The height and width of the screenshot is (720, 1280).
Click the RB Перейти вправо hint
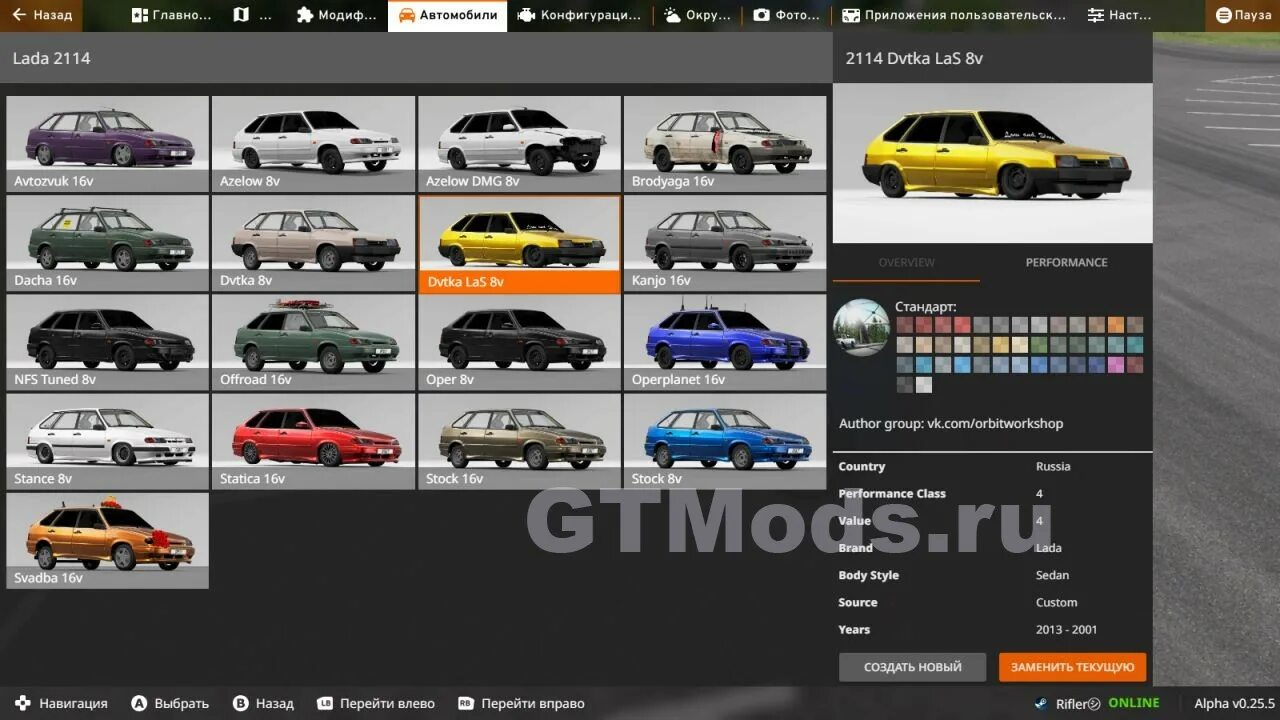click(x=521, y=703)
